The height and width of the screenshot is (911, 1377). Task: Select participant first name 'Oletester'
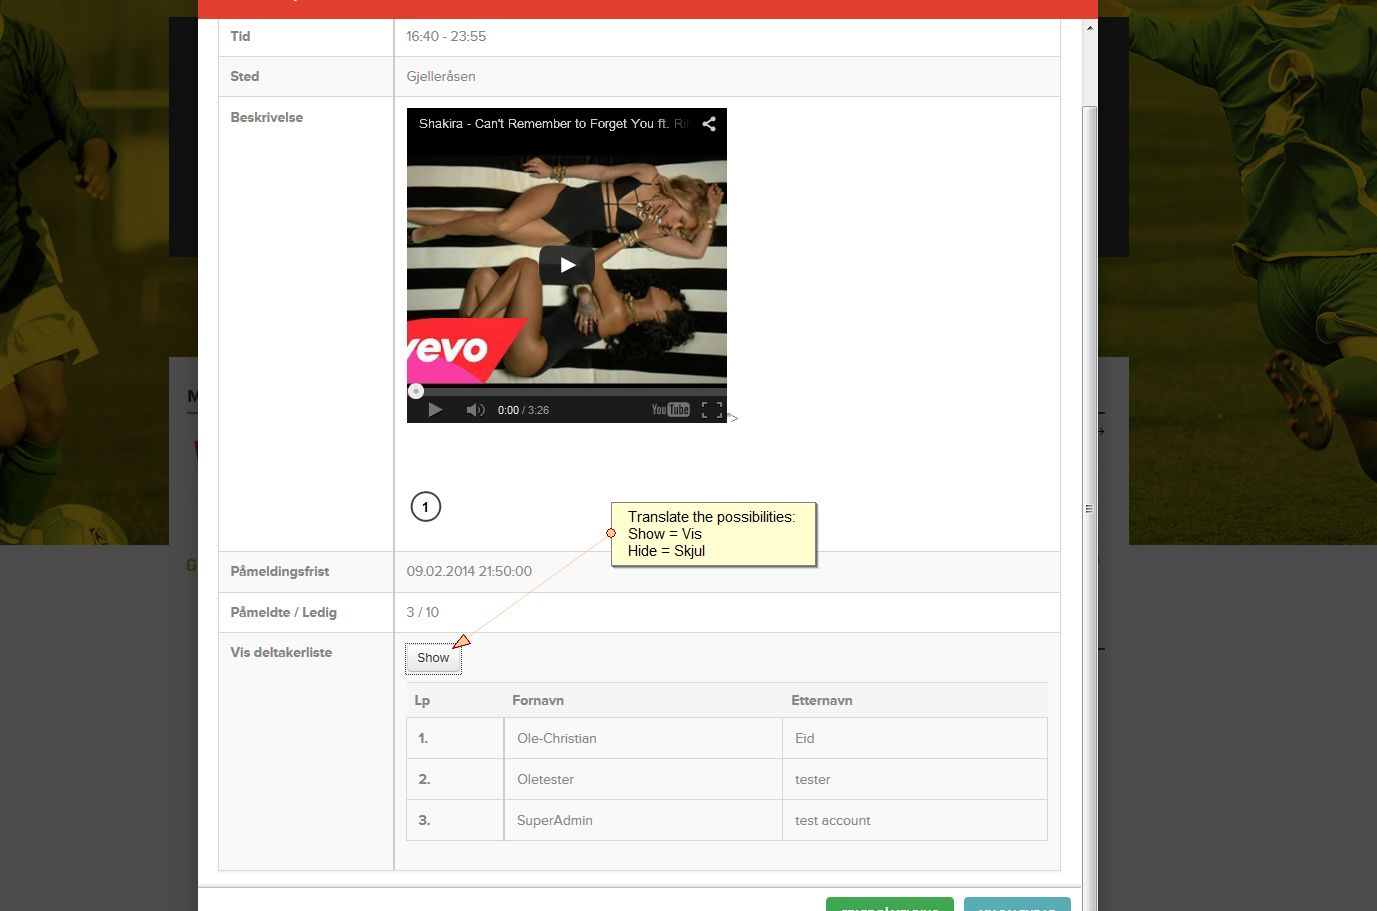point(546,779)
